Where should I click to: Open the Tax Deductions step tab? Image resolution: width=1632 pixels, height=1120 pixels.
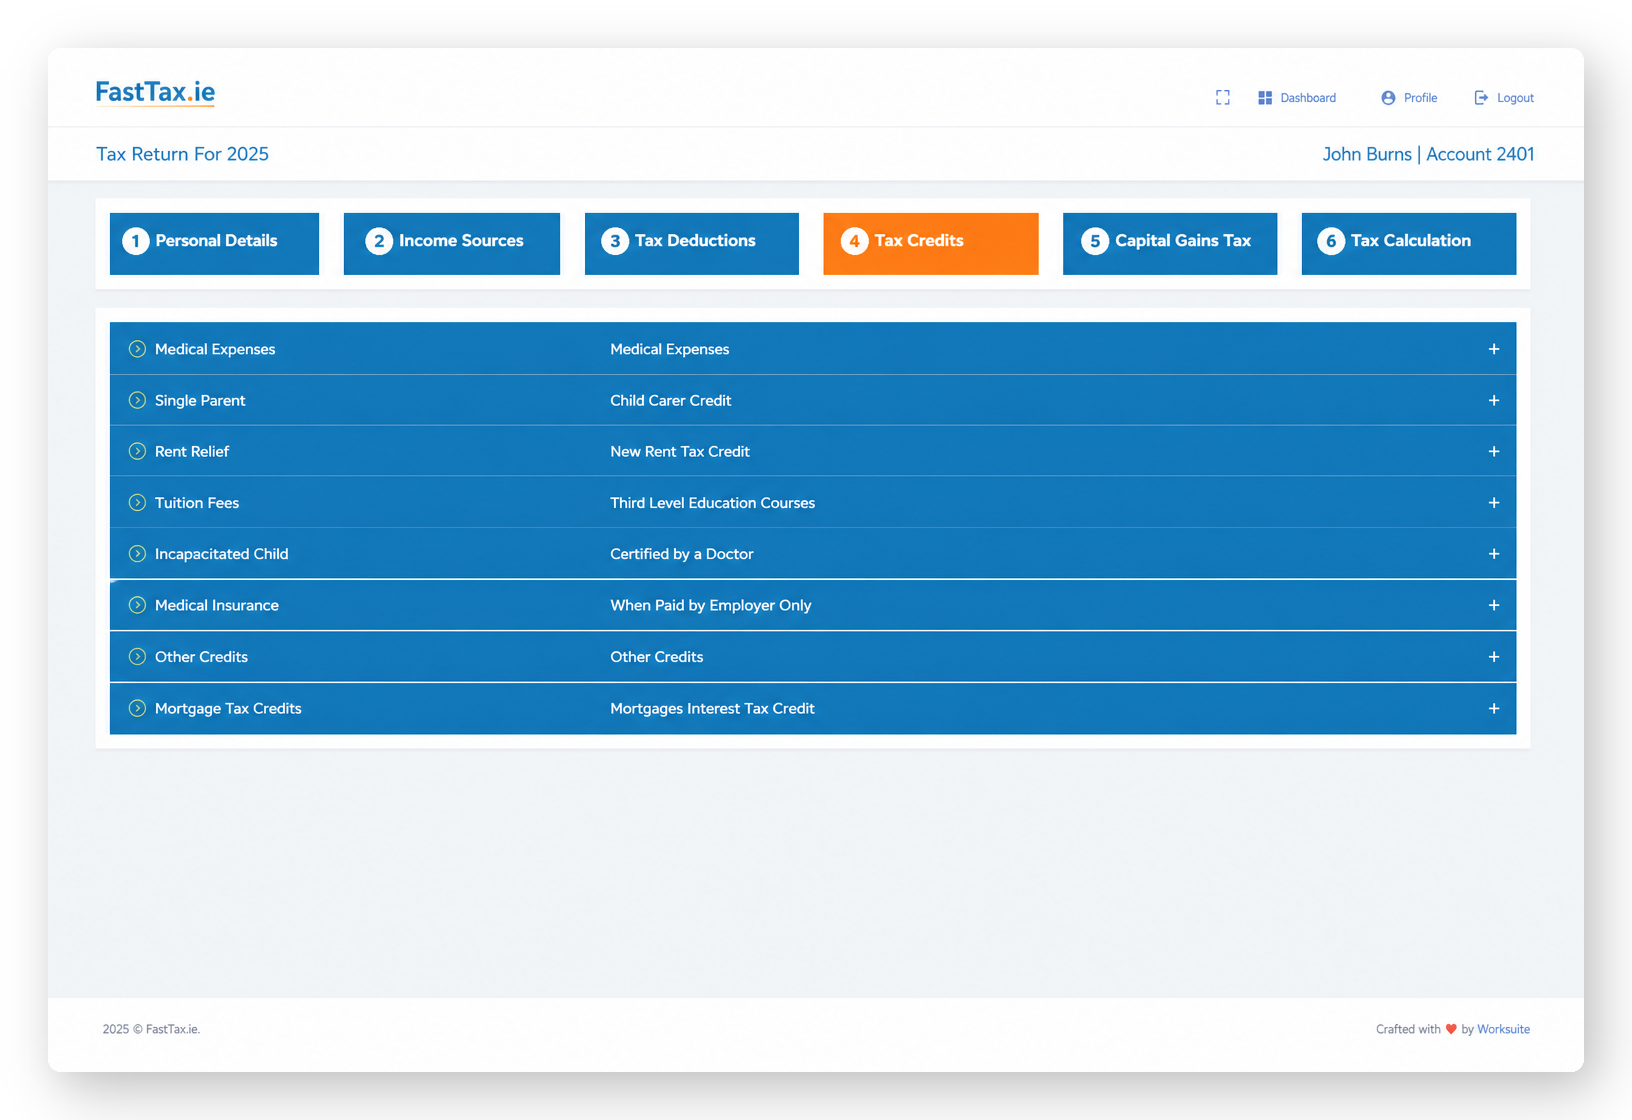[x=692, y=243]
